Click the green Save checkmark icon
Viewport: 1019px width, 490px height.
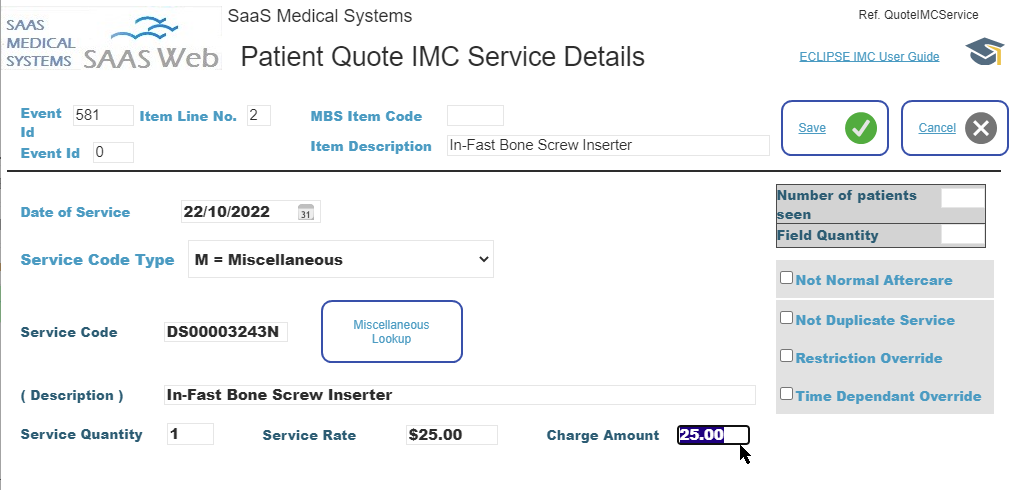click(861, 128)
